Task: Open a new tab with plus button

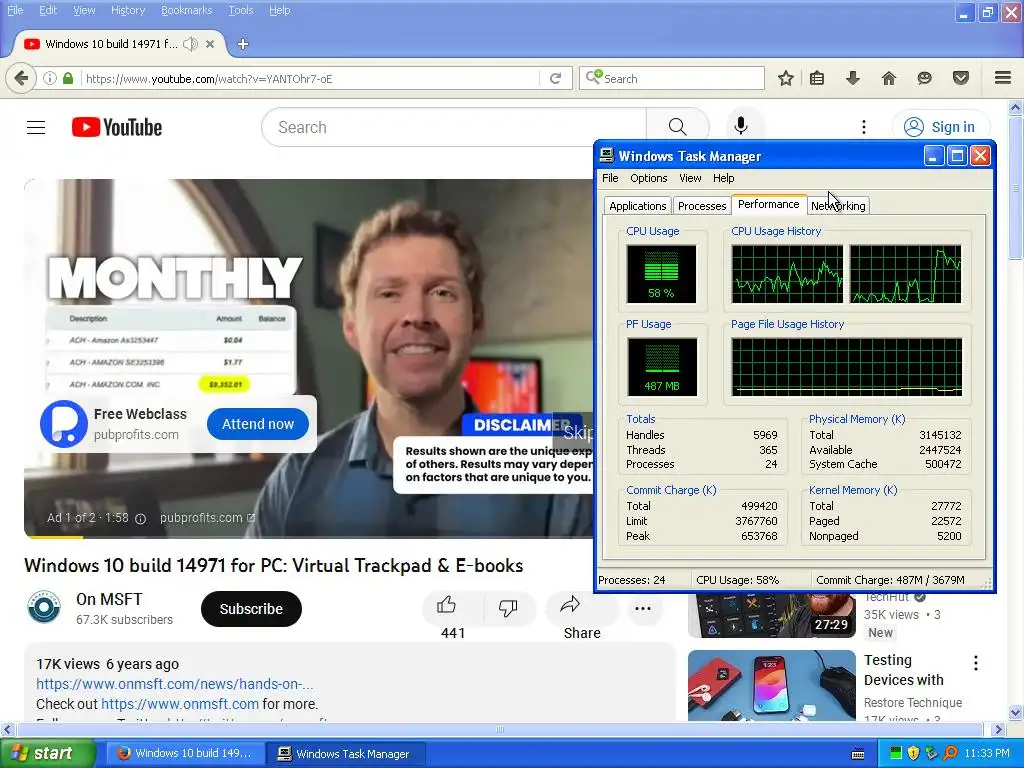Action: 243,44
